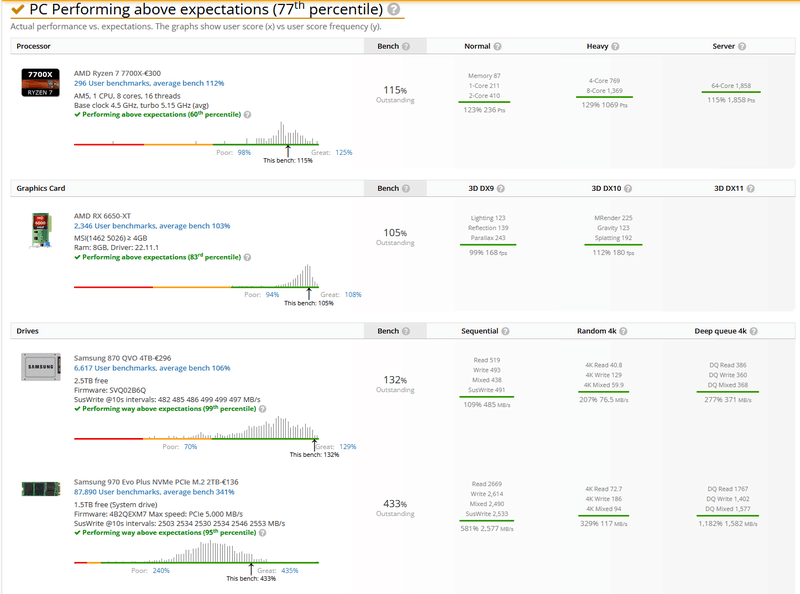This screenshot has height=594, width=800.
Task: Click 109% 485 MB/s sequential result
Action: pyautogui.click(x=487, y=405)
